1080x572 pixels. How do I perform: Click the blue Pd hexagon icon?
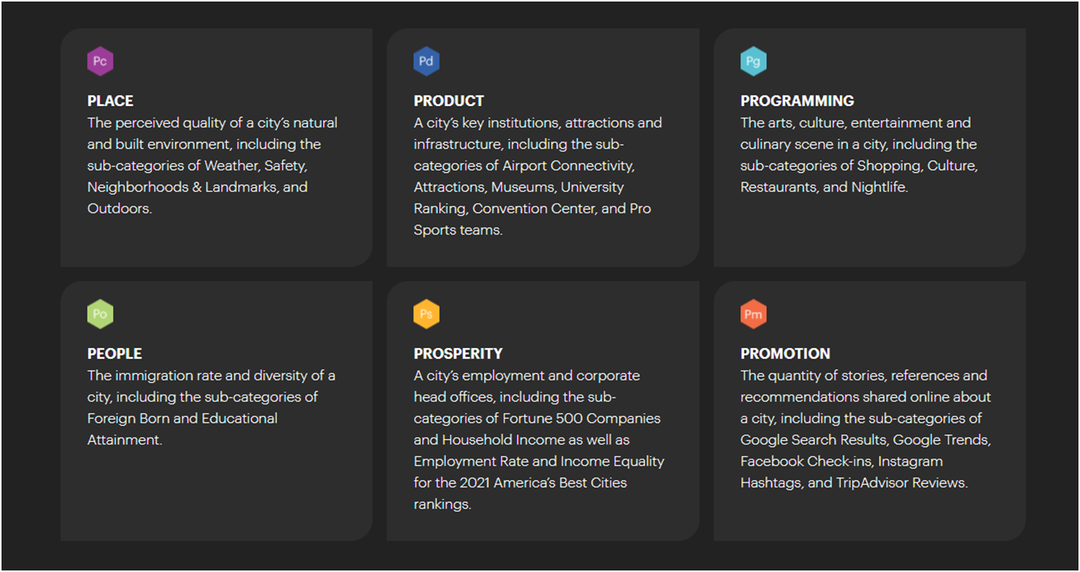(x=426, y=61)
